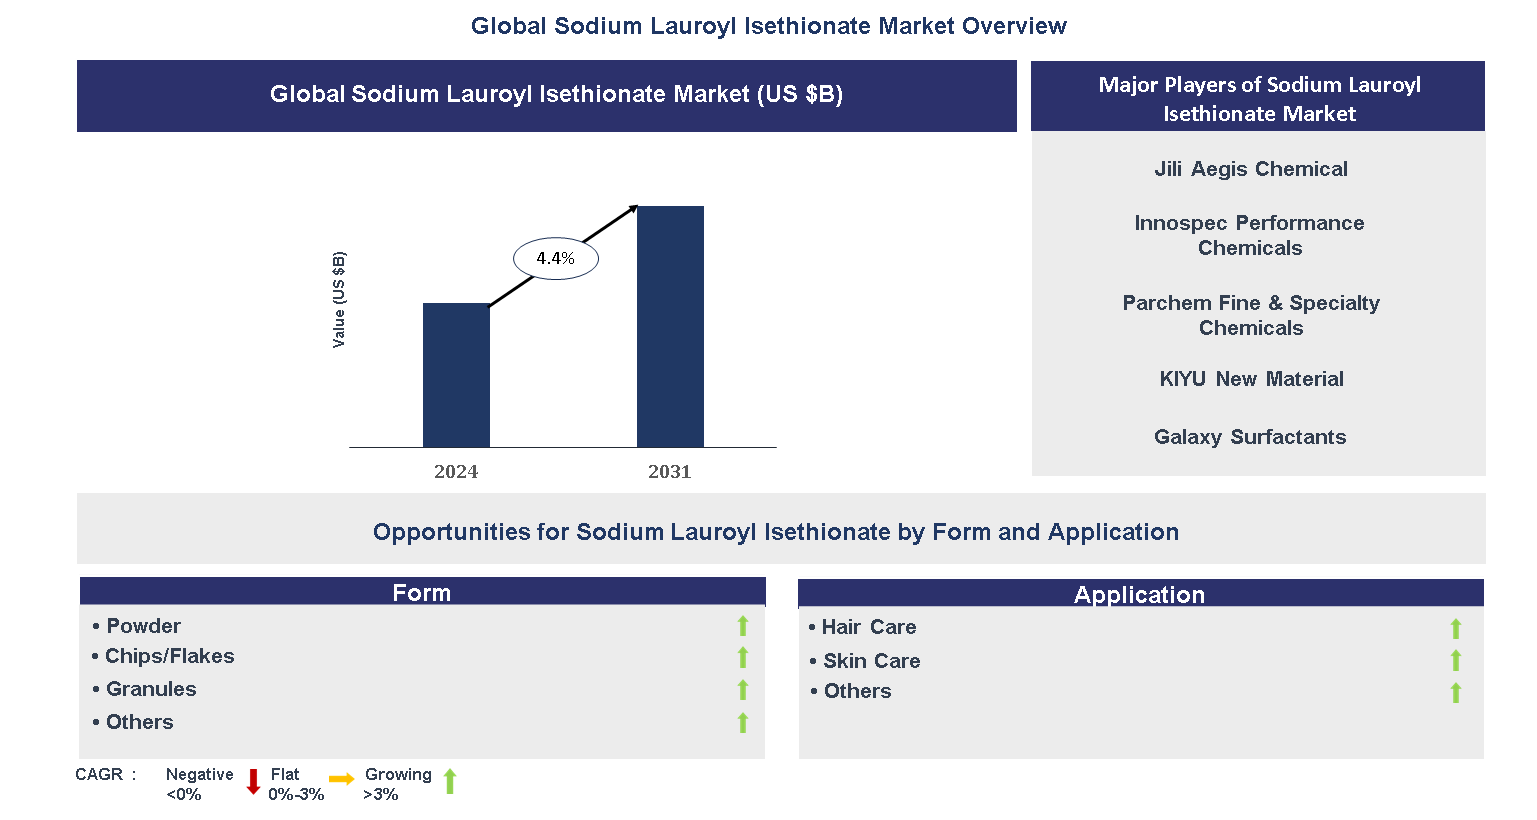Click the green arrow for Others under Form
The height and width of the screenshot is (820, 1537).
743,722
